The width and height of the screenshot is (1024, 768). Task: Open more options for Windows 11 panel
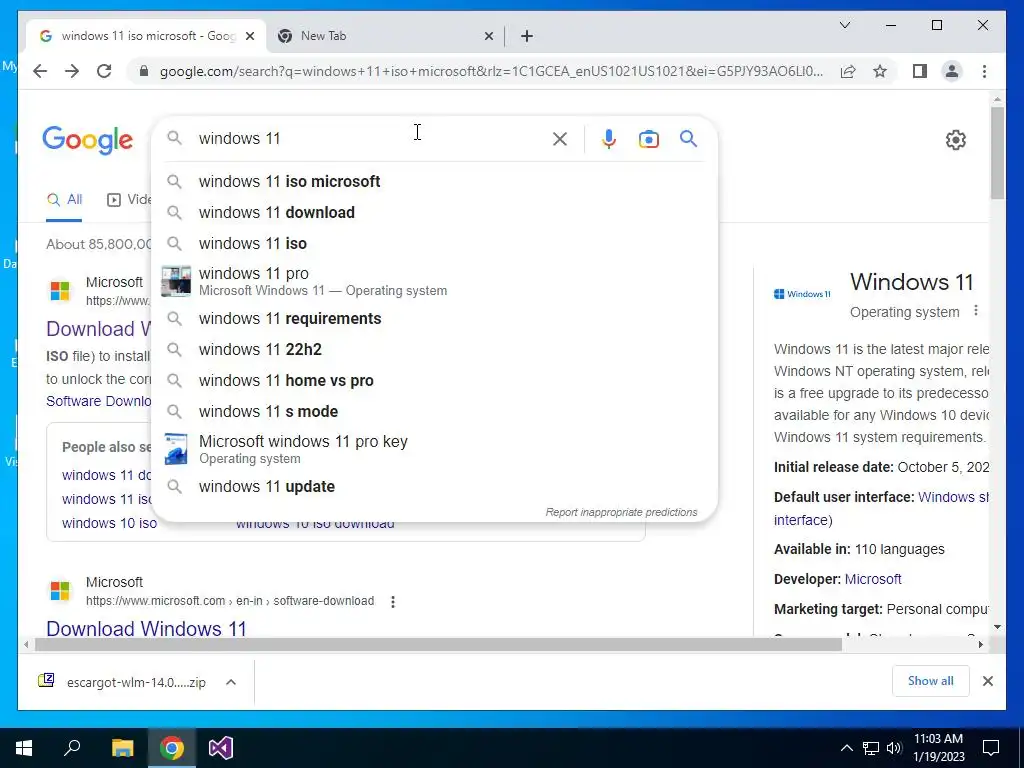coord(976,311)
